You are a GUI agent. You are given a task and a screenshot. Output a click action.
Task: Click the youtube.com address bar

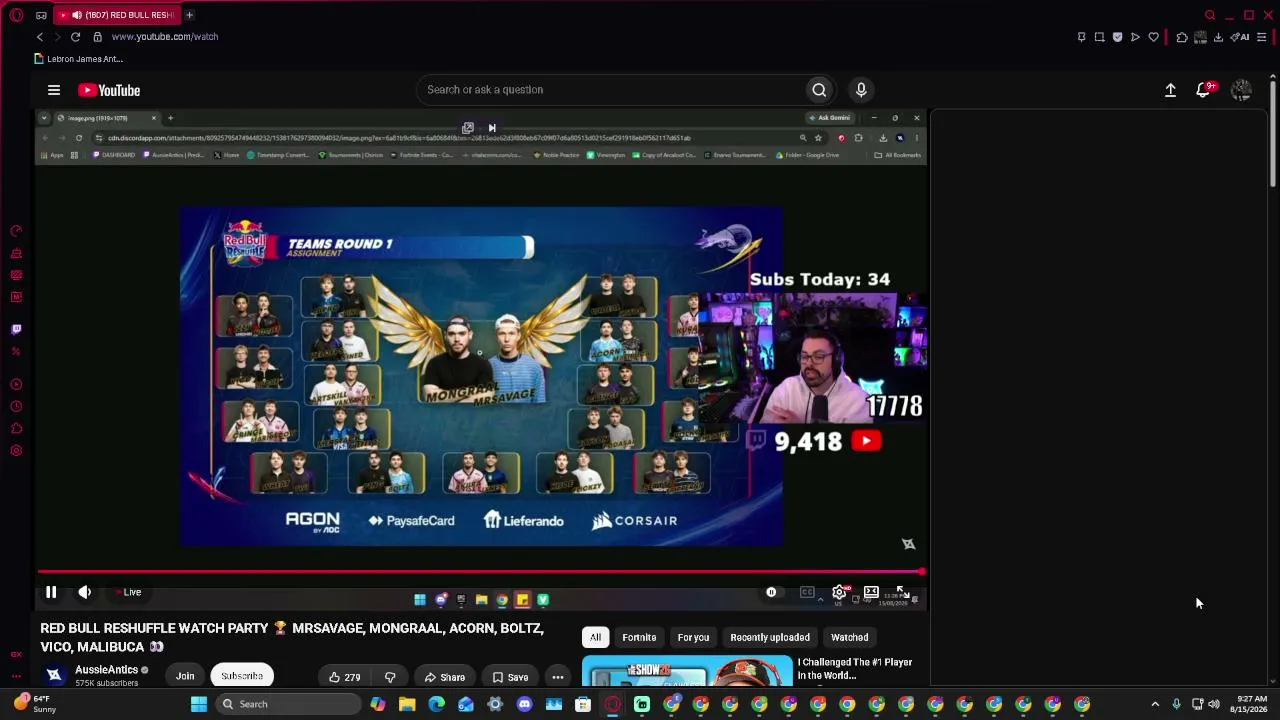pos(165,37)
